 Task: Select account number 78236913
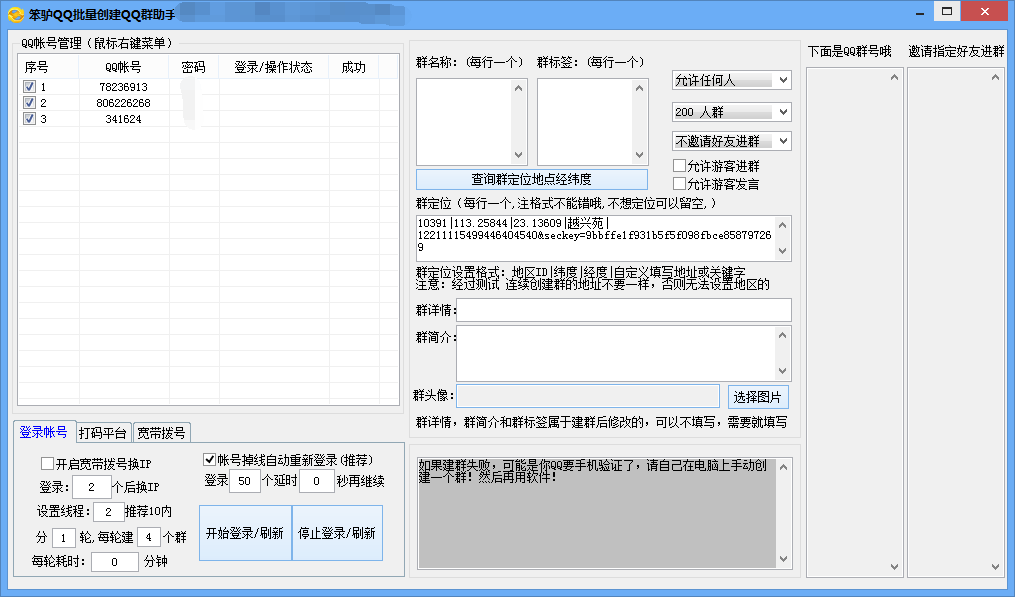tap(124, 87)
